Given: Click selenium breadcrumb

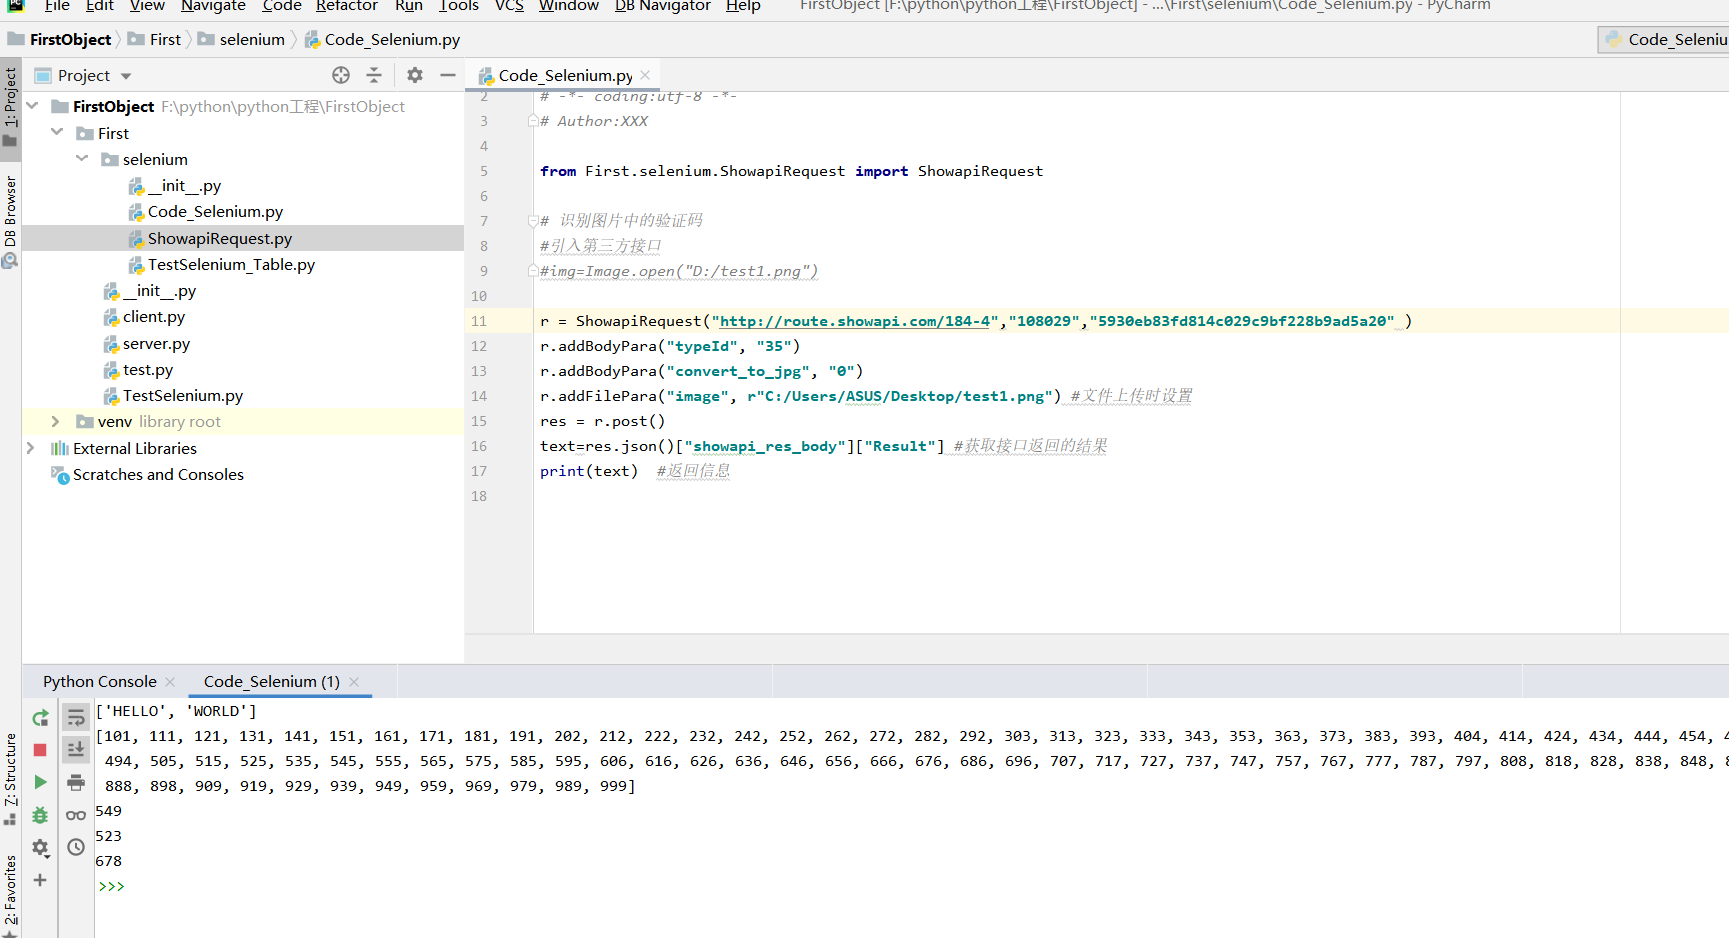Looking at the screenshot, I should click(252, 40).
